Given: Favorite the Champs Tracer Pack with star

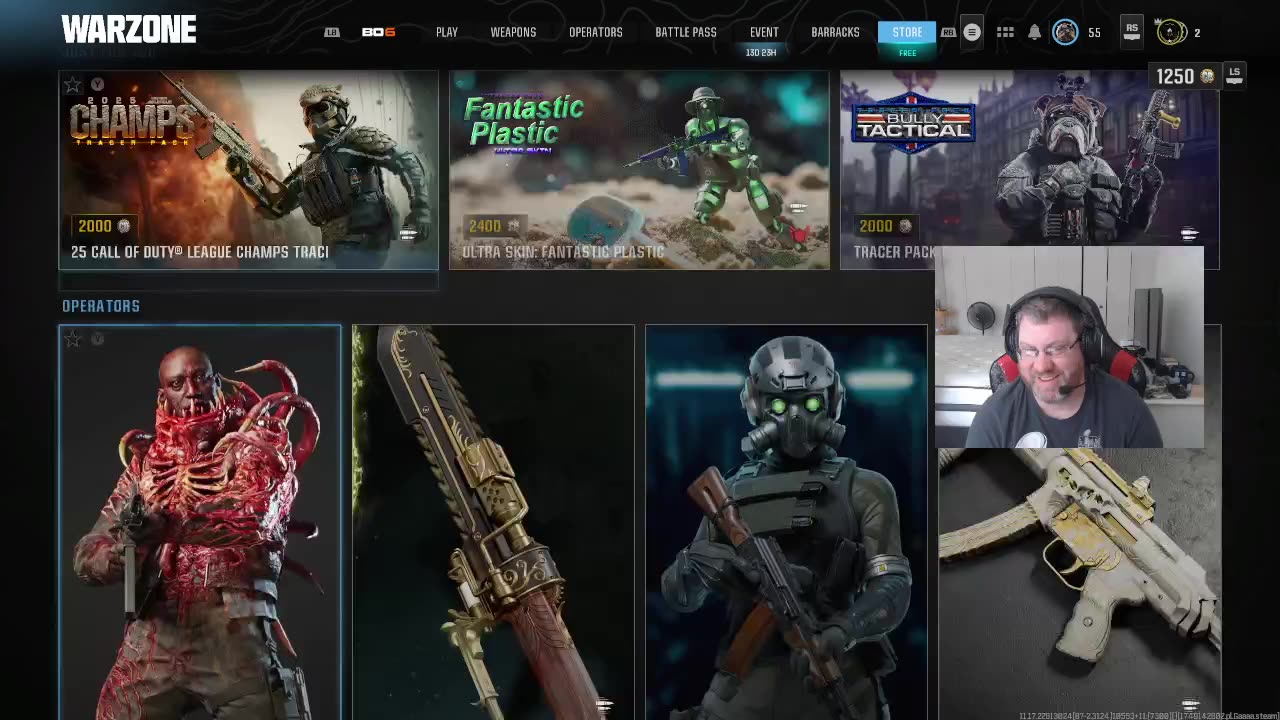Looking at the screenshot, I should pos(72,85).
